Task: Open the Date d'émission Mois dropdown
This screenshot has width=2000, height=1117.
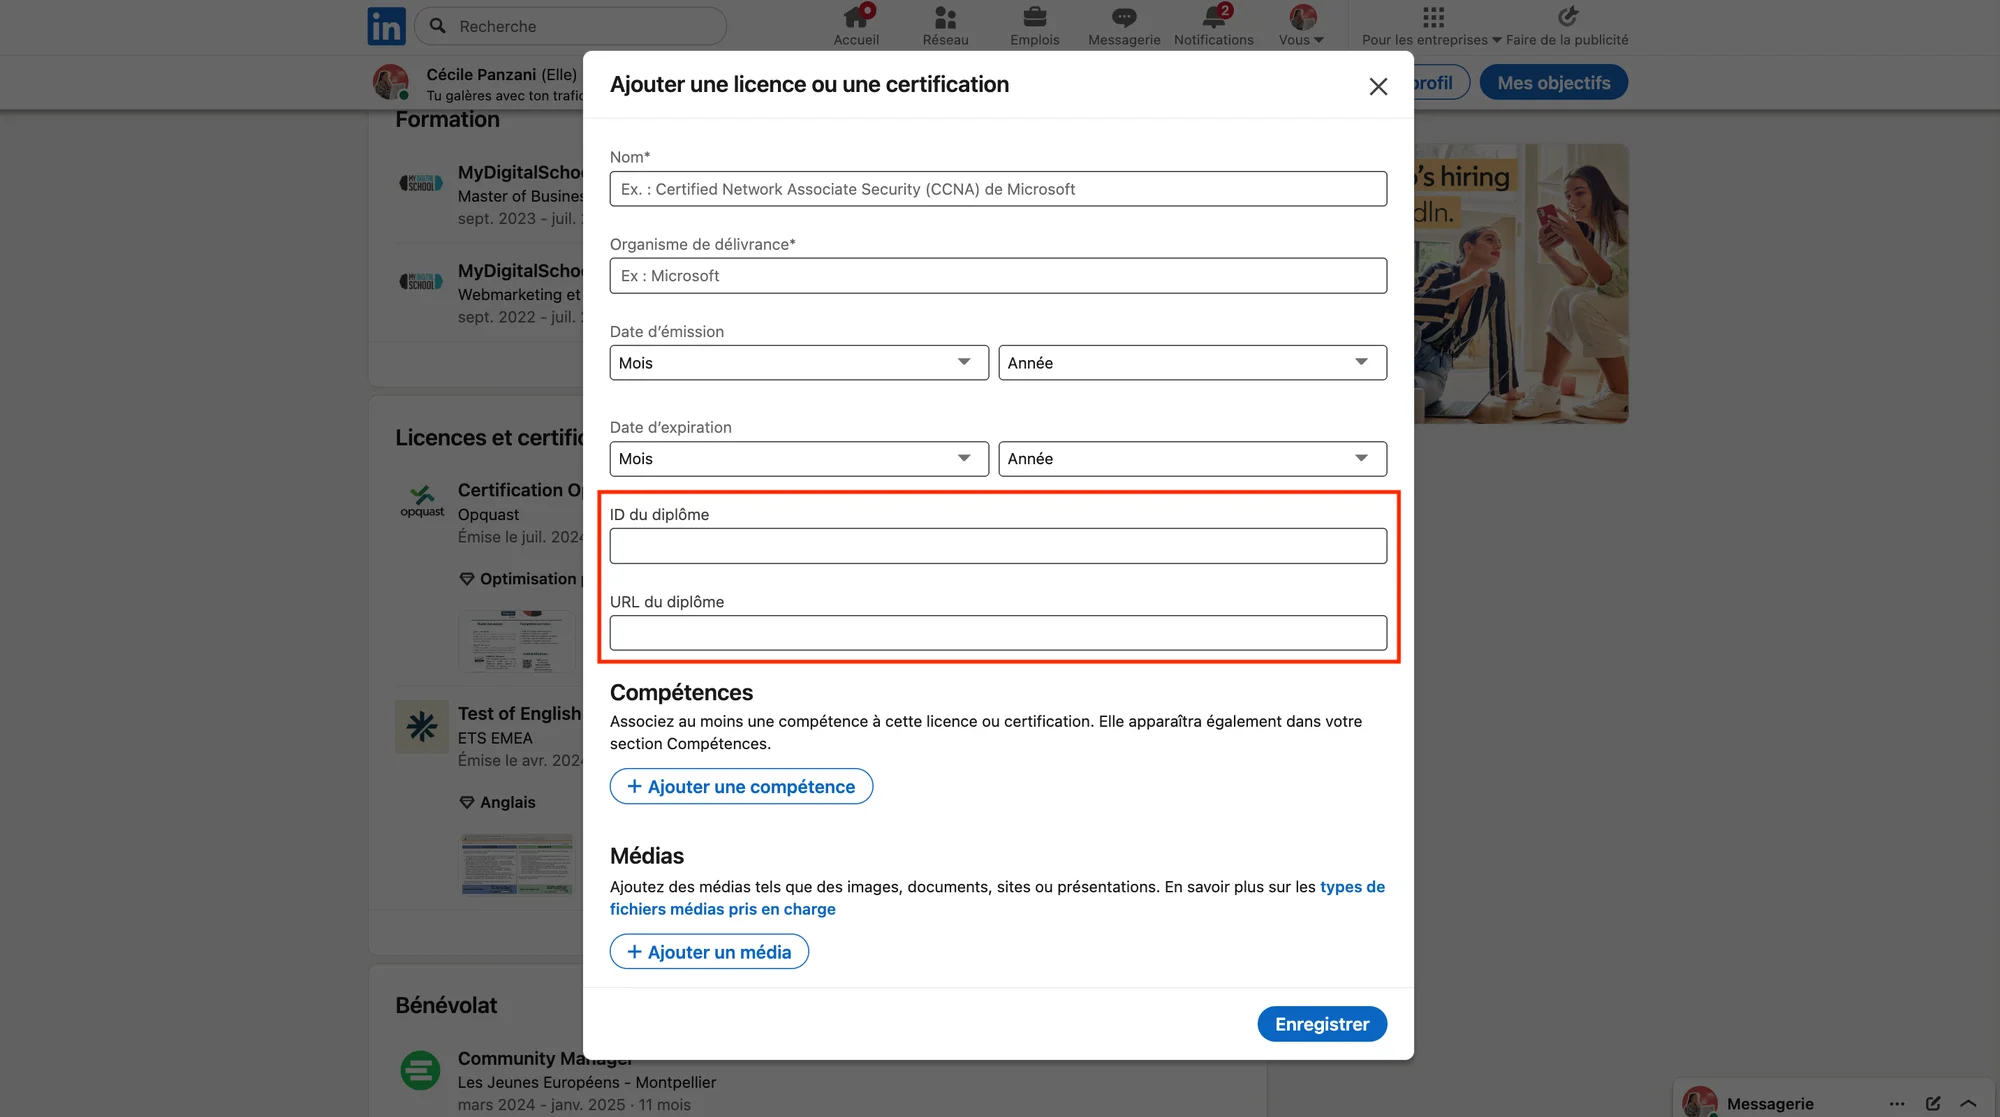Action: click(799, 363)
